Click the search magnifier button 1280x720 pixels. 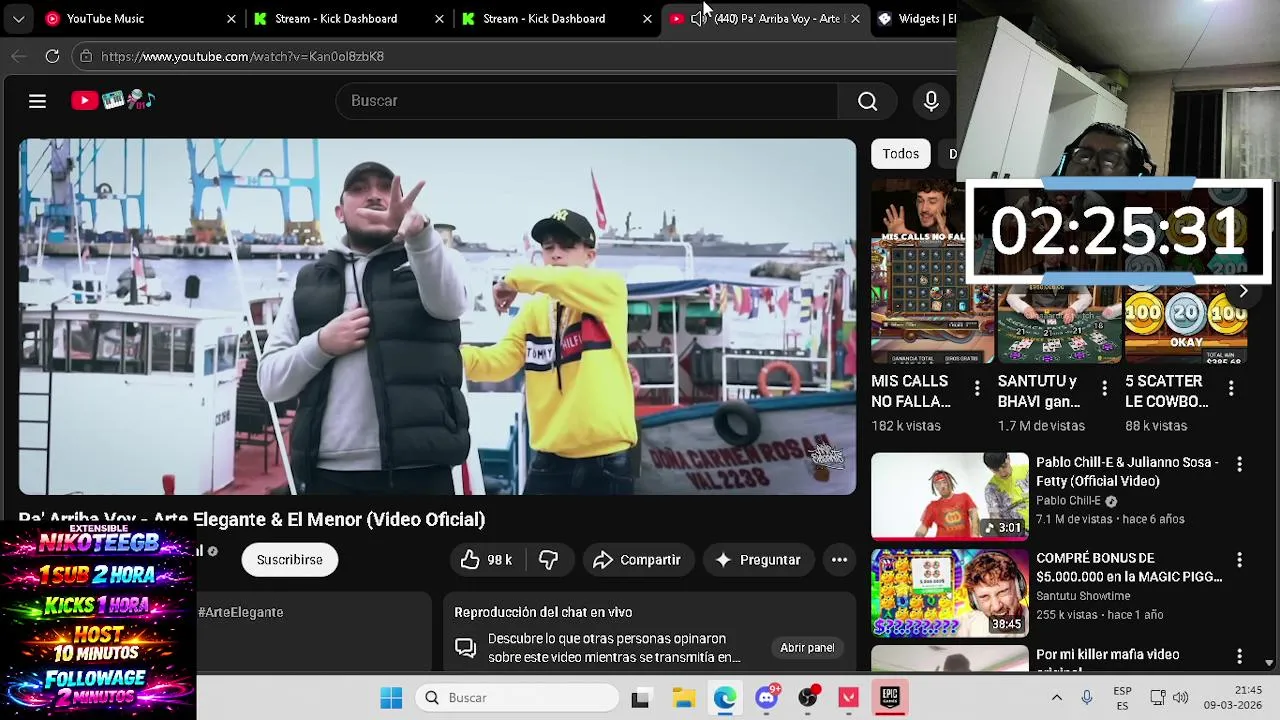pyautogui.click(x=867, y=101)
